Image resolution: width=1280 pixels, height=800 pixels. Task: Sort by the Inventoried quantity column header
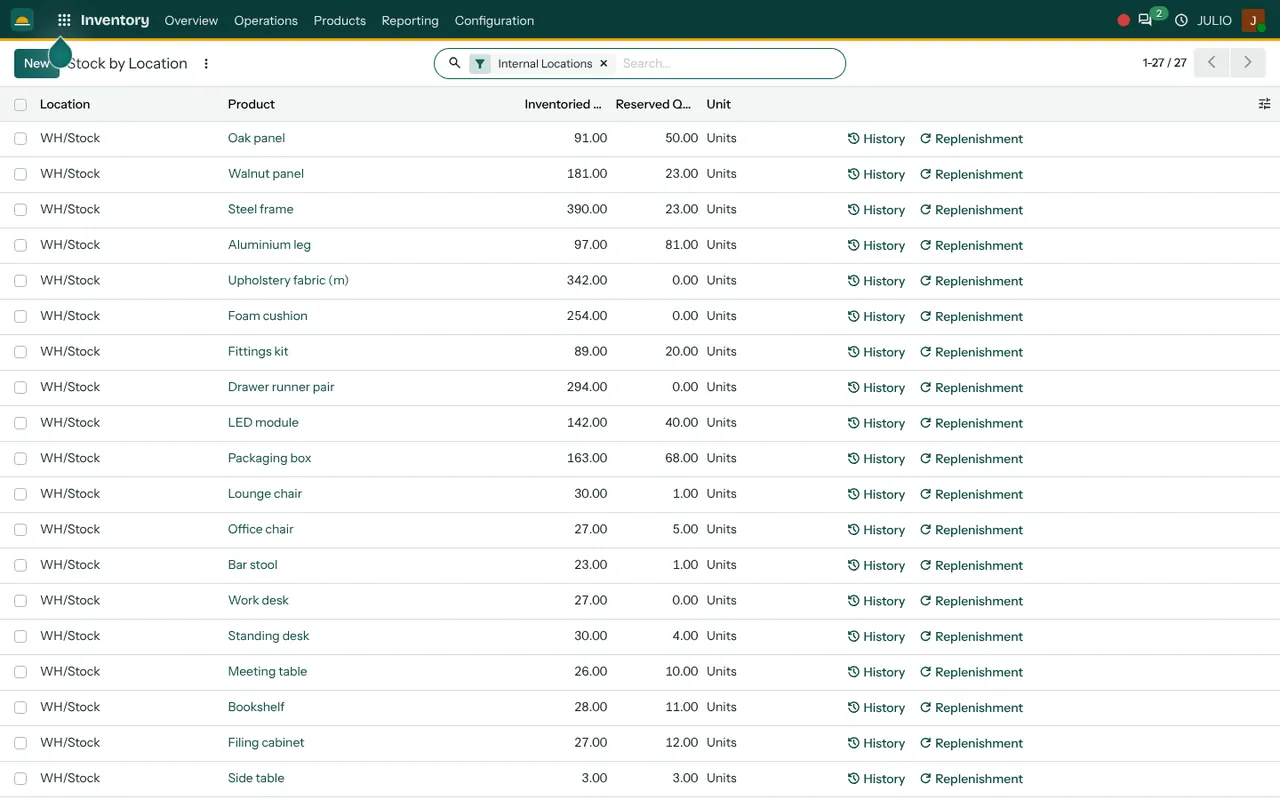click(x=563, y=104)
